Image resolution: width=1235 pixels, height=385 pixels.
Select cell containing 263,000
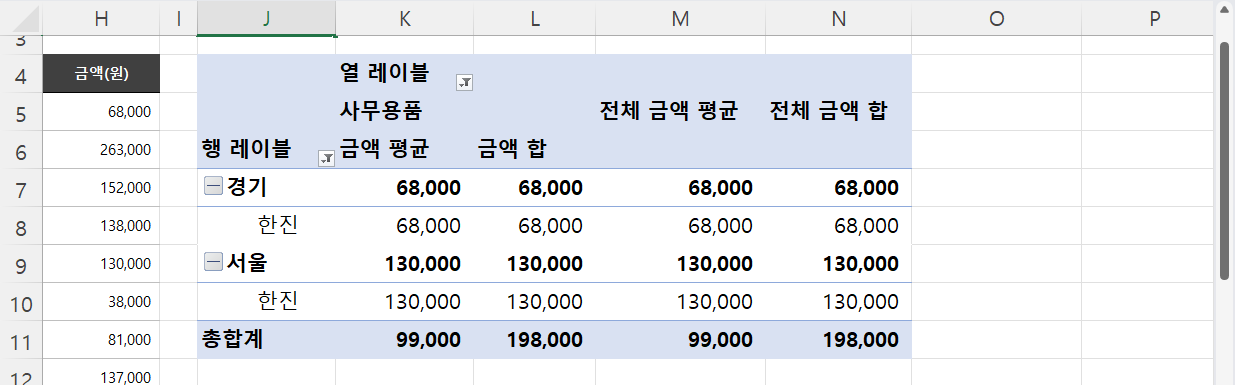coord(101,149)
